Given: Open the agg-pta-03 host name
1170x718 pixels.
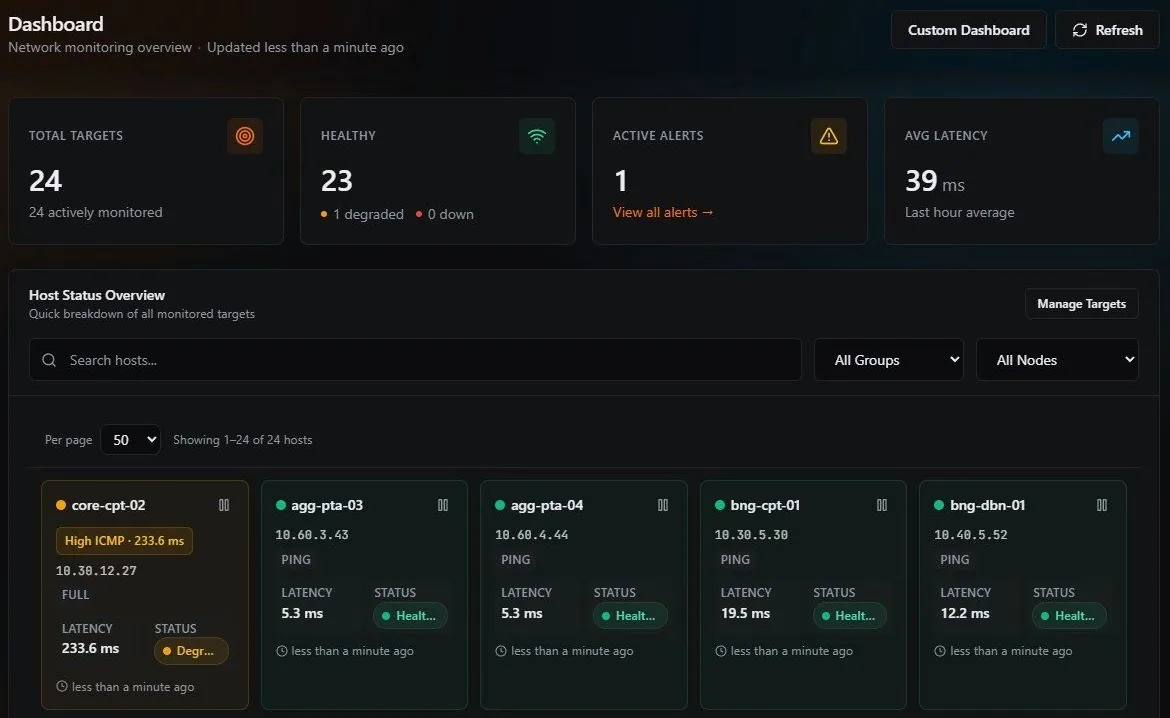Looking at the screenshot, I should coord(327,505).
